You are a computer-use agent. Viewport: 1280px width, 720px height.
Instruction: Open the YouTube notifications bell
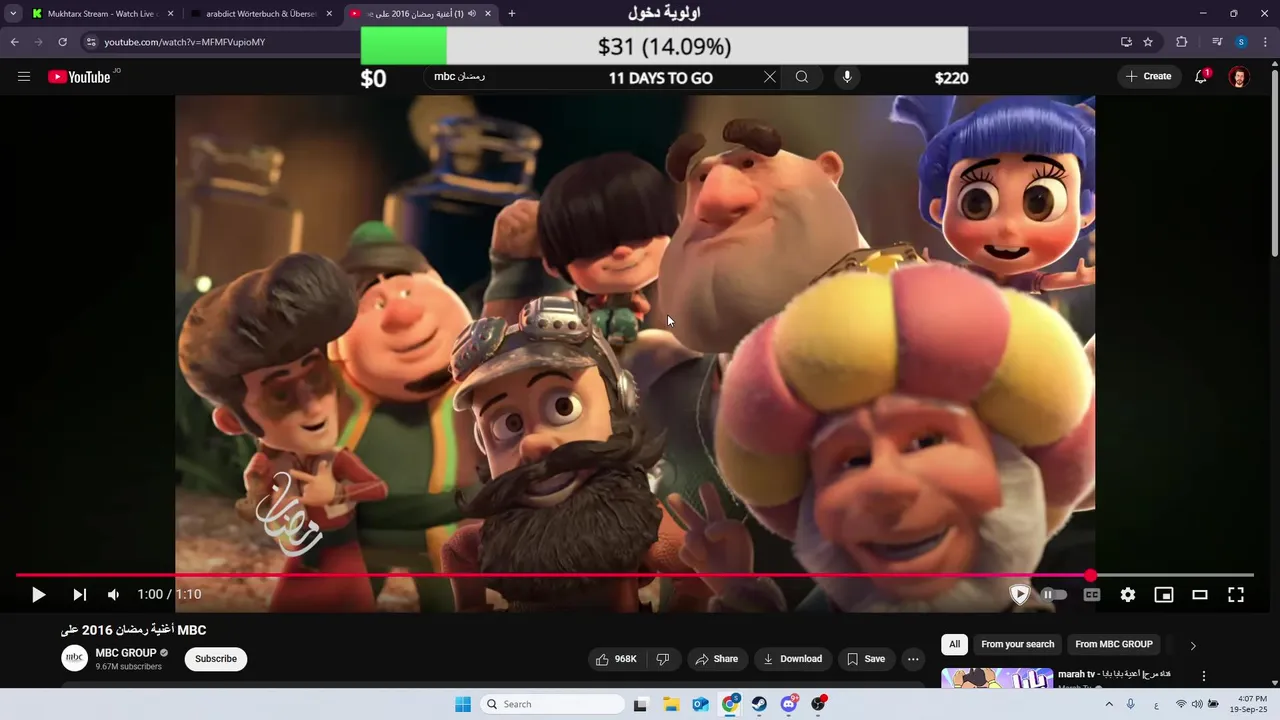tap(1202, 77)
